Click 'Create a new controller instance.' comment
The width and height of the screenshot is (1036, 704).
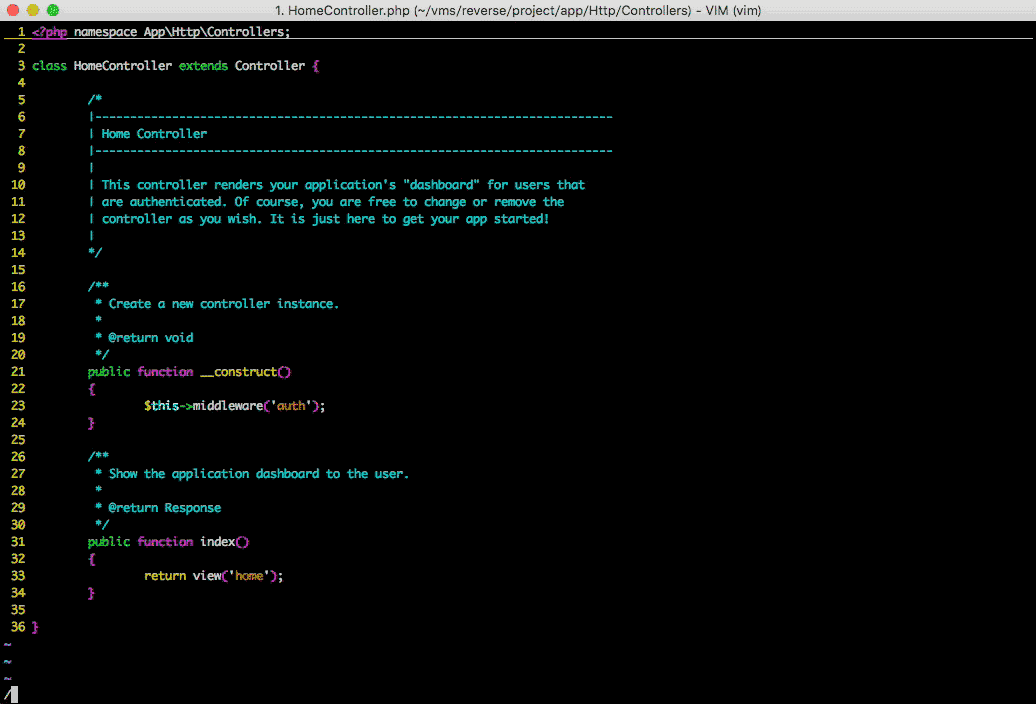click(223, 304)
